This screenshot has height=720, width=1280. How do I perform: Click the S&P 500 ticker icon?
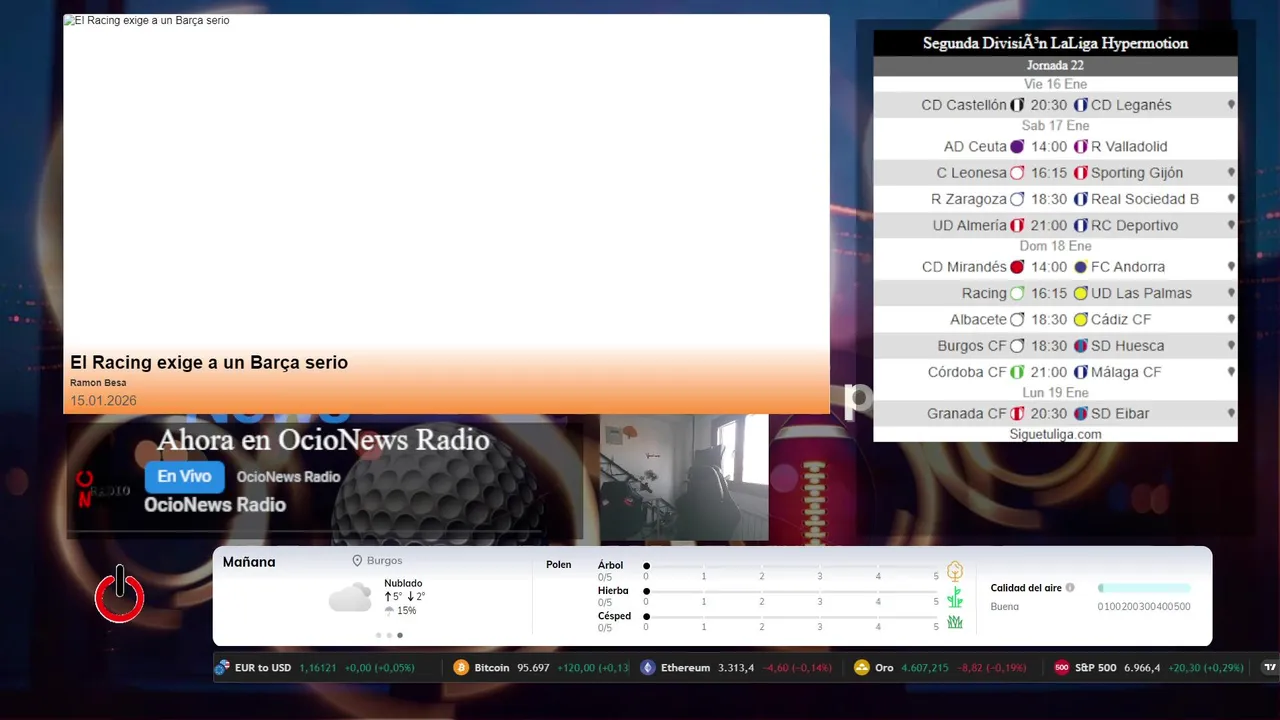coord(1062,668)
